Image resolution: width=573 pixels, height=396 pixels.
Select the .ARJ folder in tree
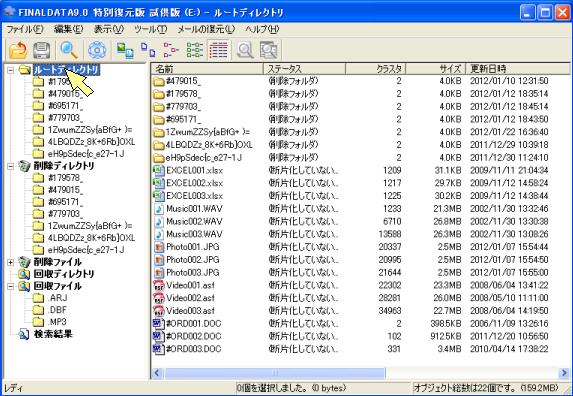[x=58, y=298]
